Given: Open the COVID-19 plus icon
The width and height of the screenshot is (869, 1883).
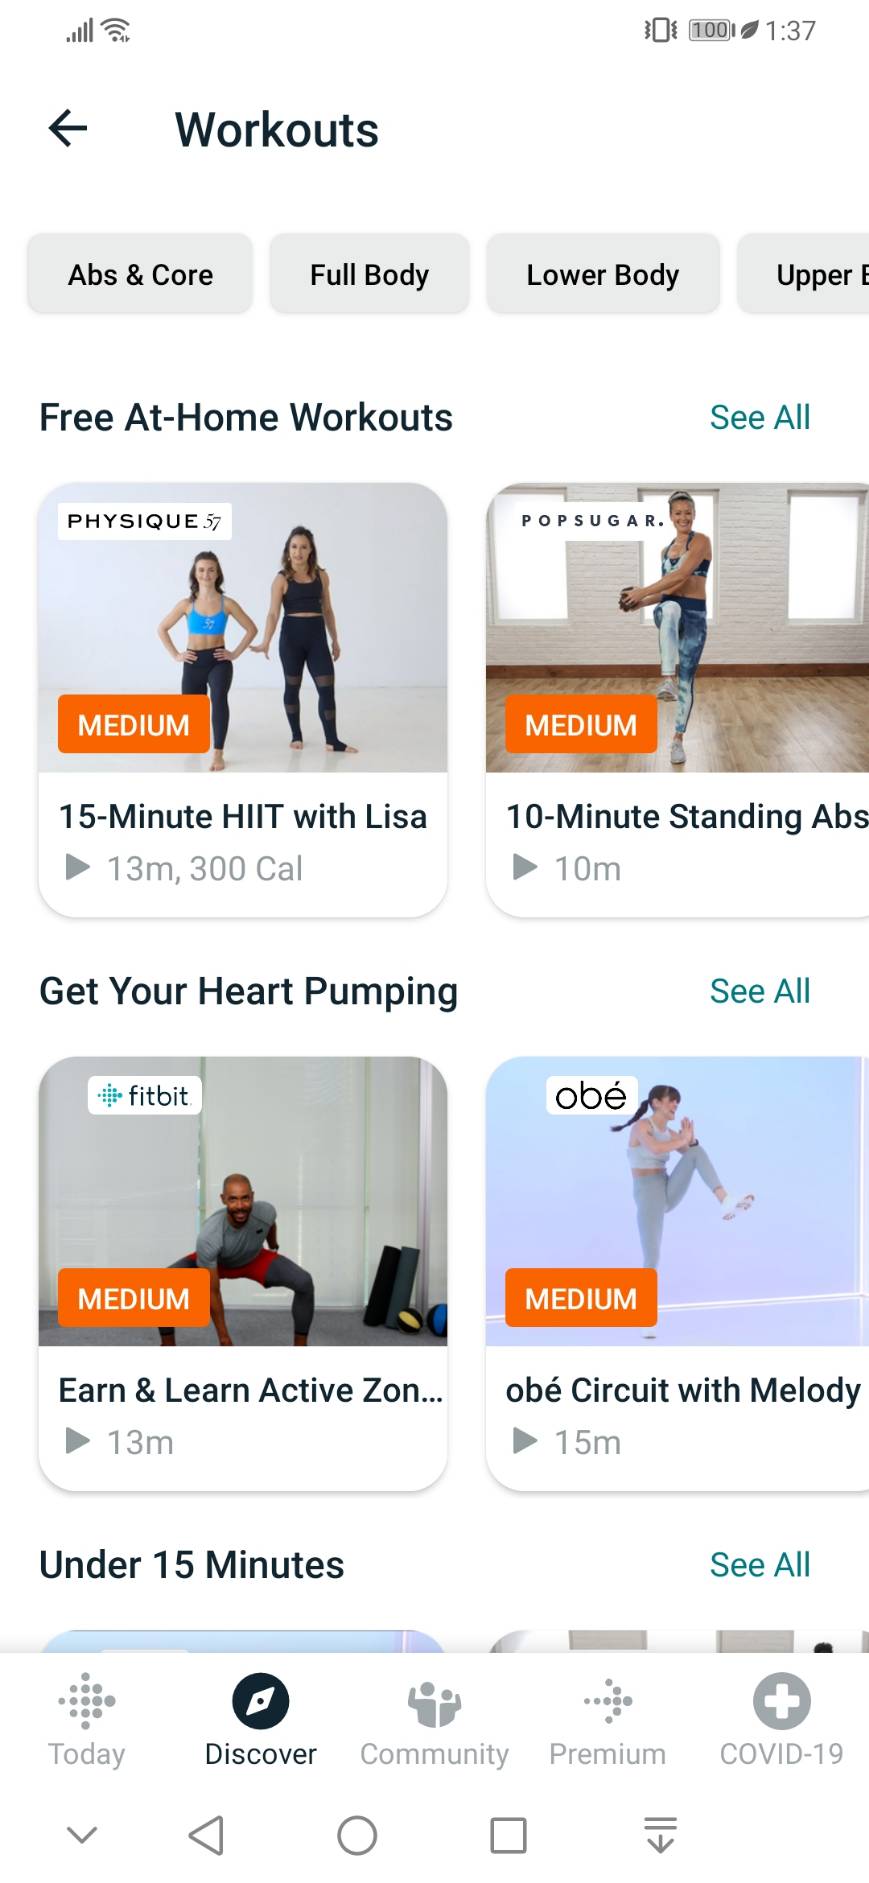Looking at the screenshot, I should [782, 1700].
